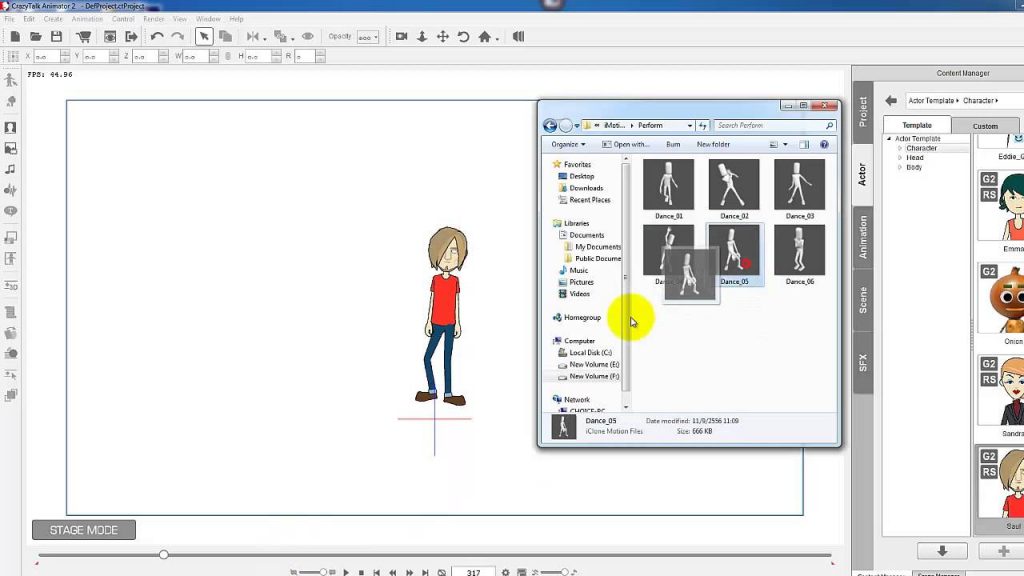Click the rightmost icon in the main toolbar

click(x=519, y=37)
